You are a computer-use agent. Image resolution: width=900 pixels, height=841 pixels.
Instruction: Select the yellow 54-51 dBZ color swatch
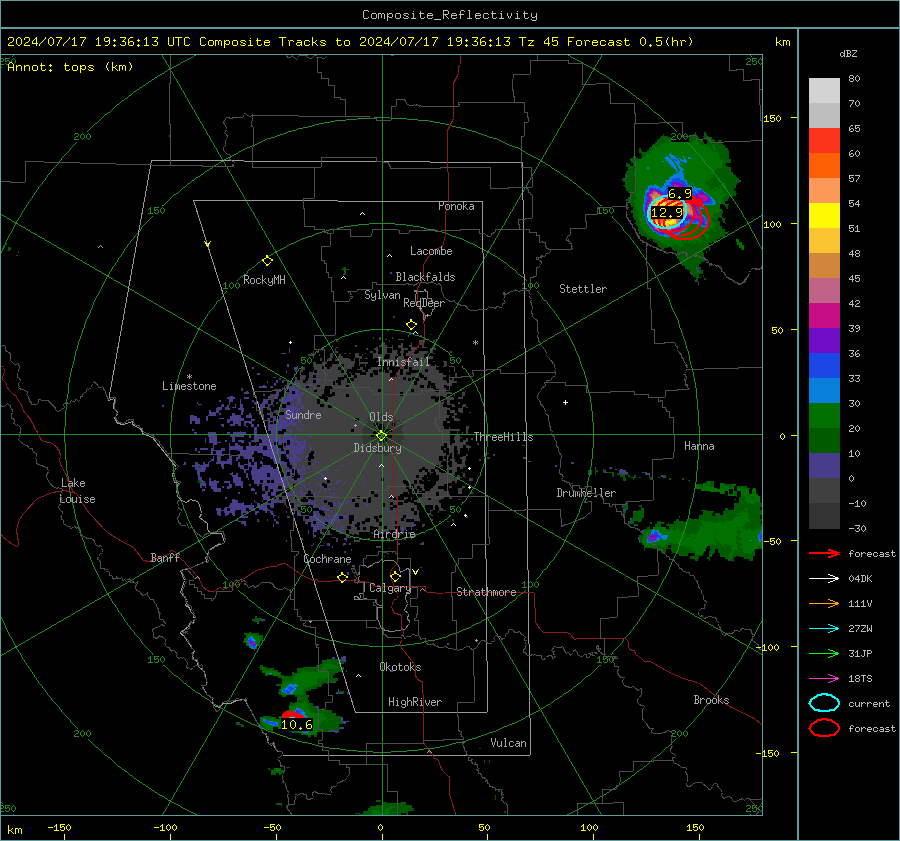[824, 216]
